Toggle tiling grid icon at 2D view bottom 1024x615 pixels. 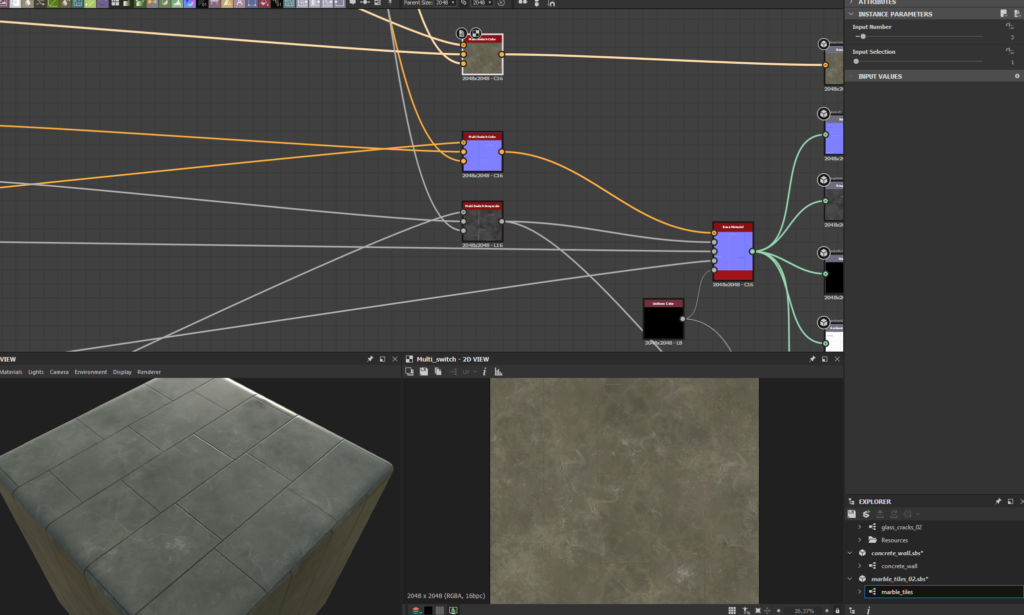(x=732, y=610)
